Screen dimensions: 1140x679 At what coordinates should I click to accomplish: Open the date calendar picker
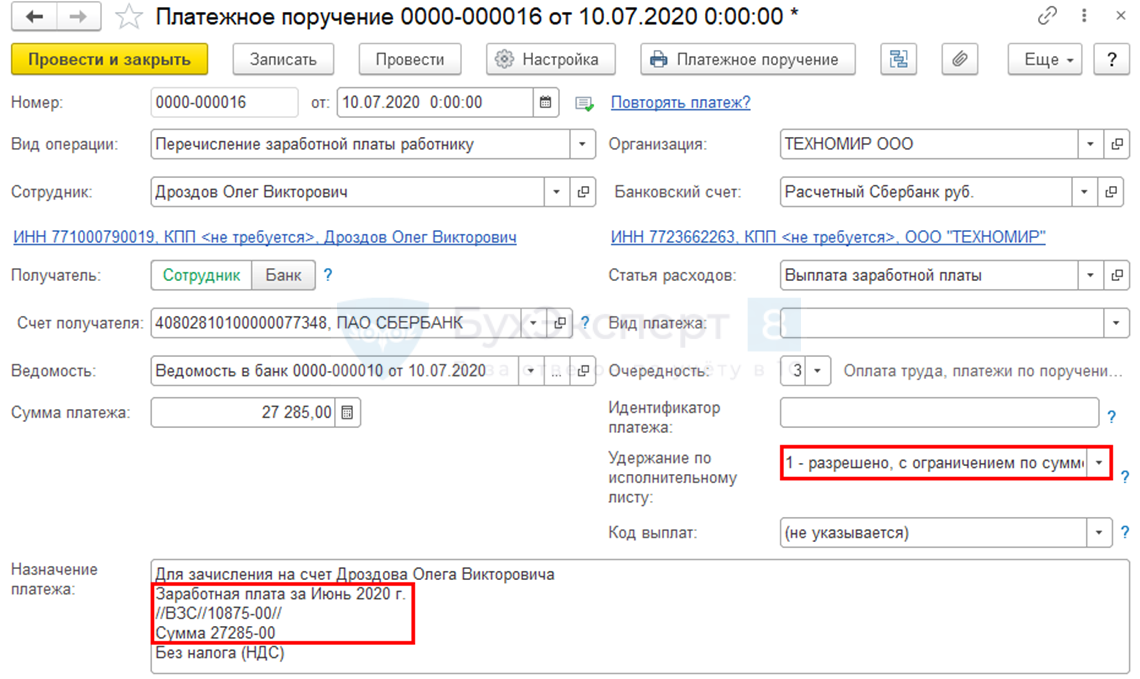(546, 103)
